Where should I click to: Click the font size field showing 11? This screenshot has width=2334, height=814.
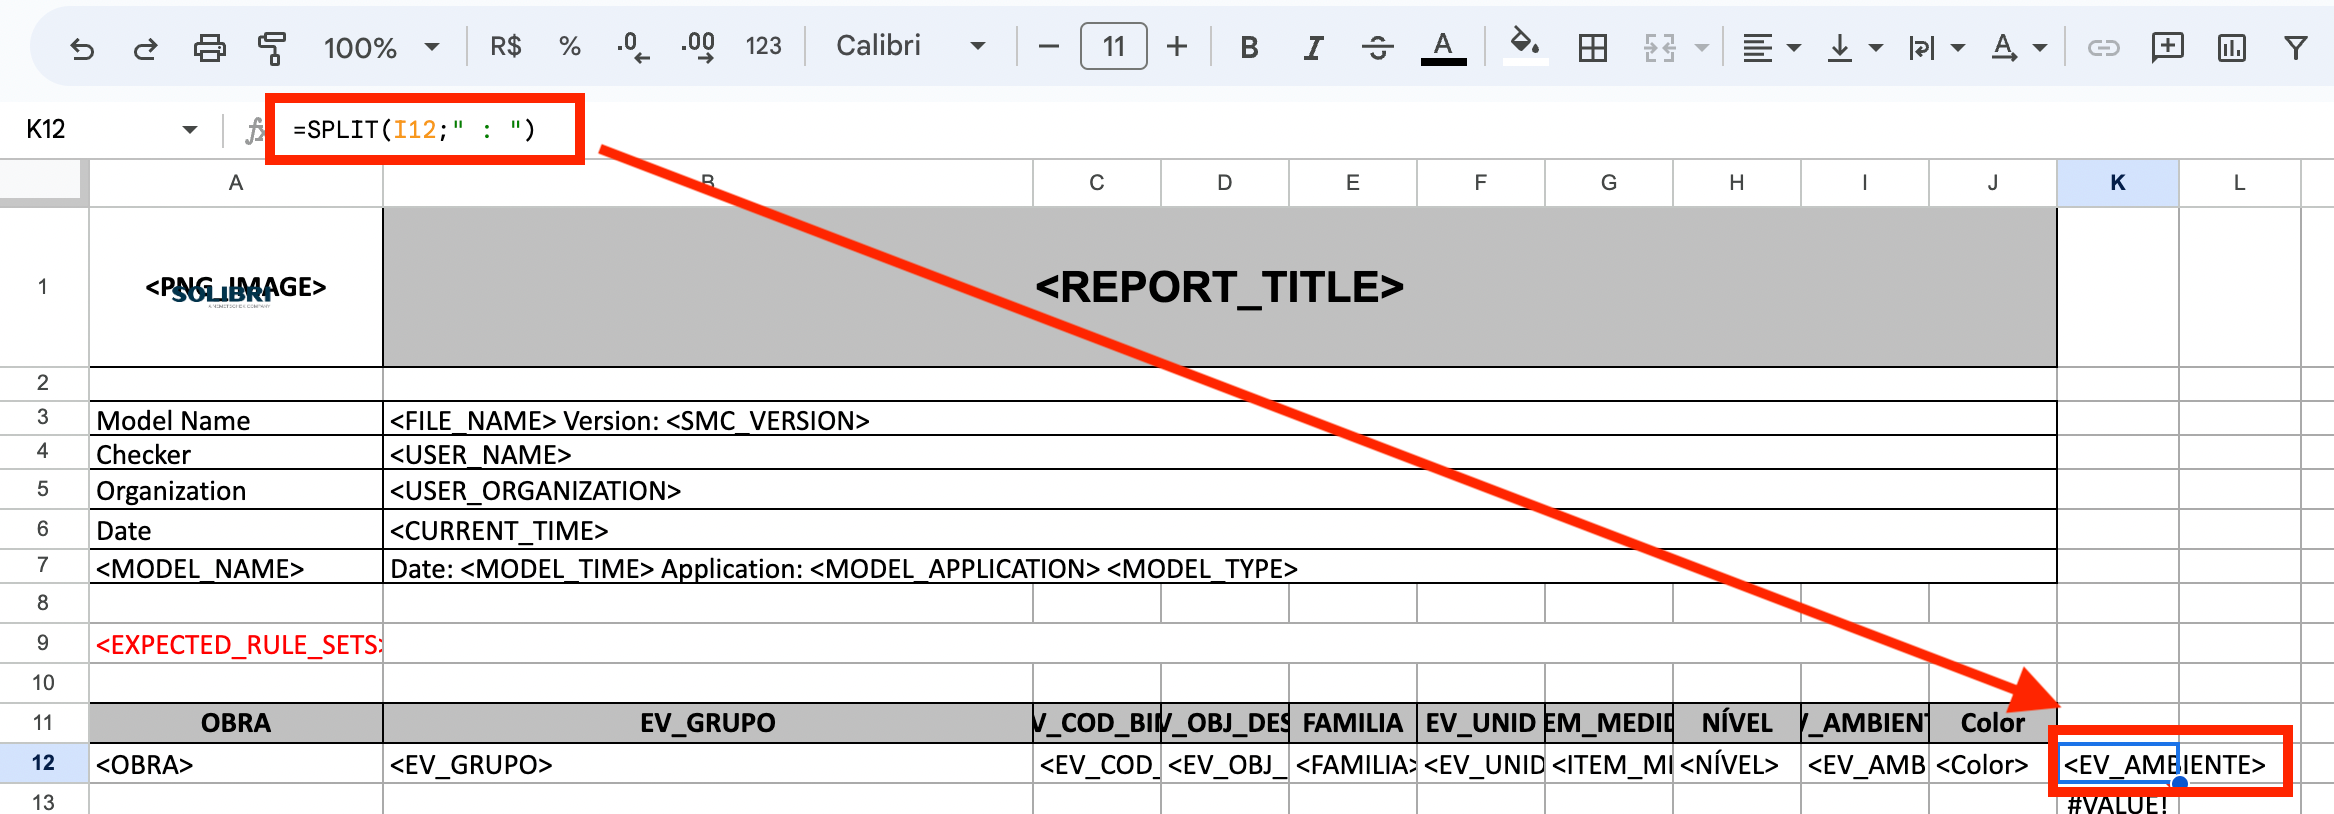tap(1114, 46)
